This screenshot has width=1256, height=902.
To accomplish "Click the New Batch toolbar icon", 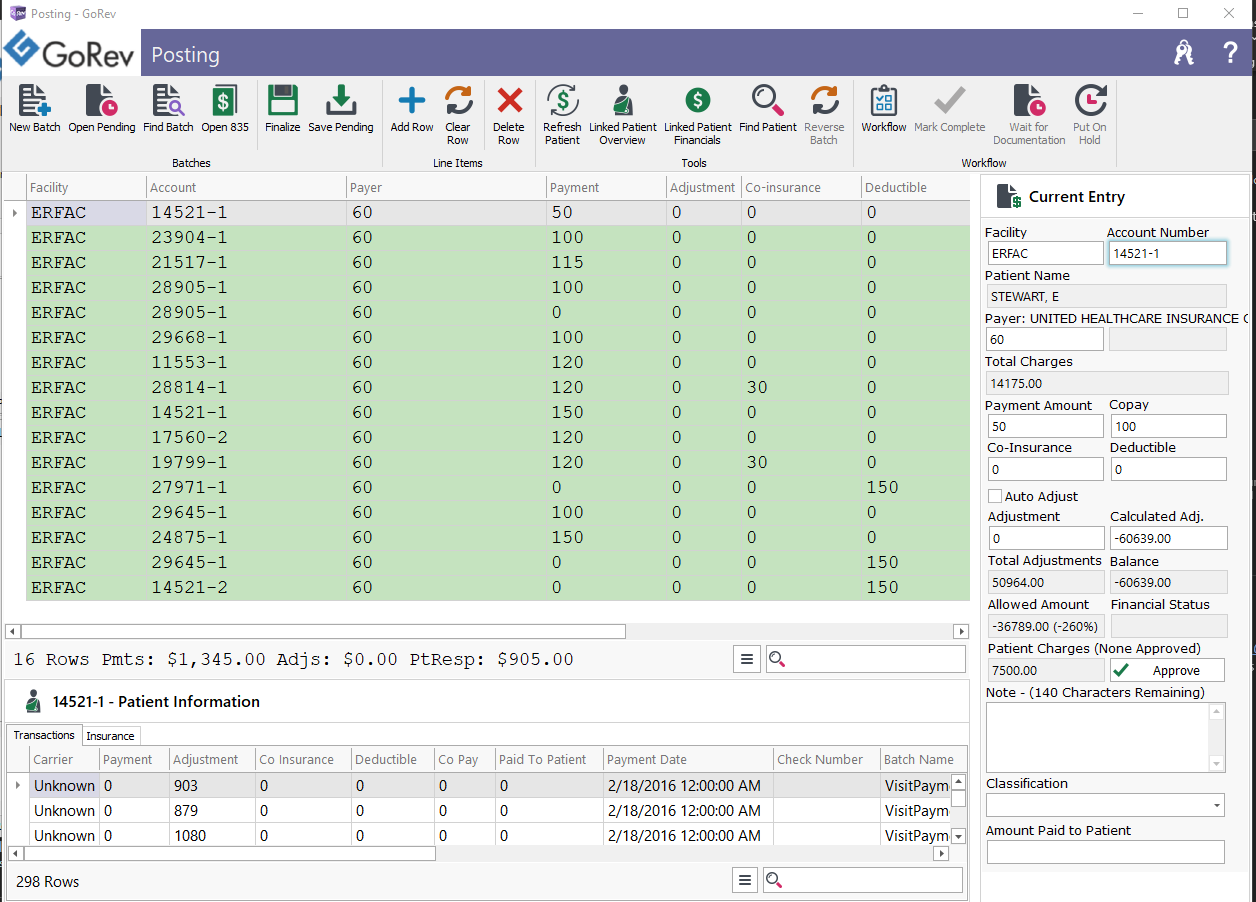I will 34,101.
